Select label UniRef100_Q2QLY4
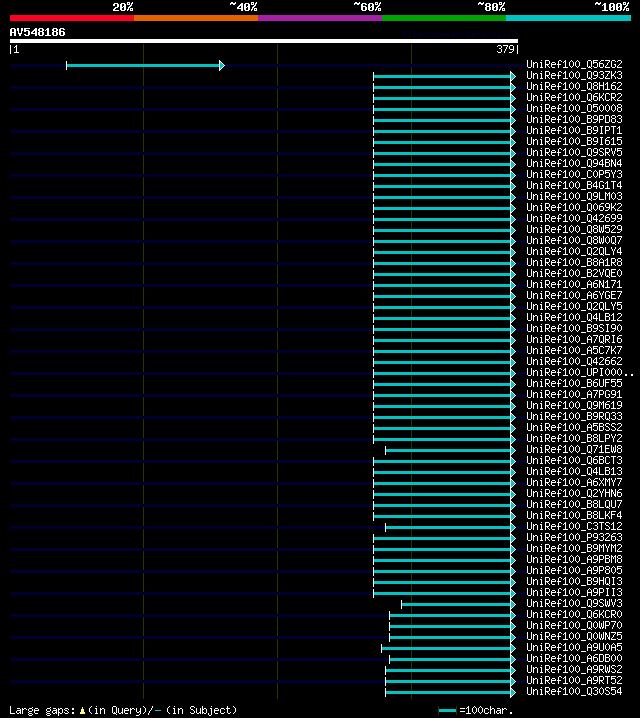 (x=574, y=251)
